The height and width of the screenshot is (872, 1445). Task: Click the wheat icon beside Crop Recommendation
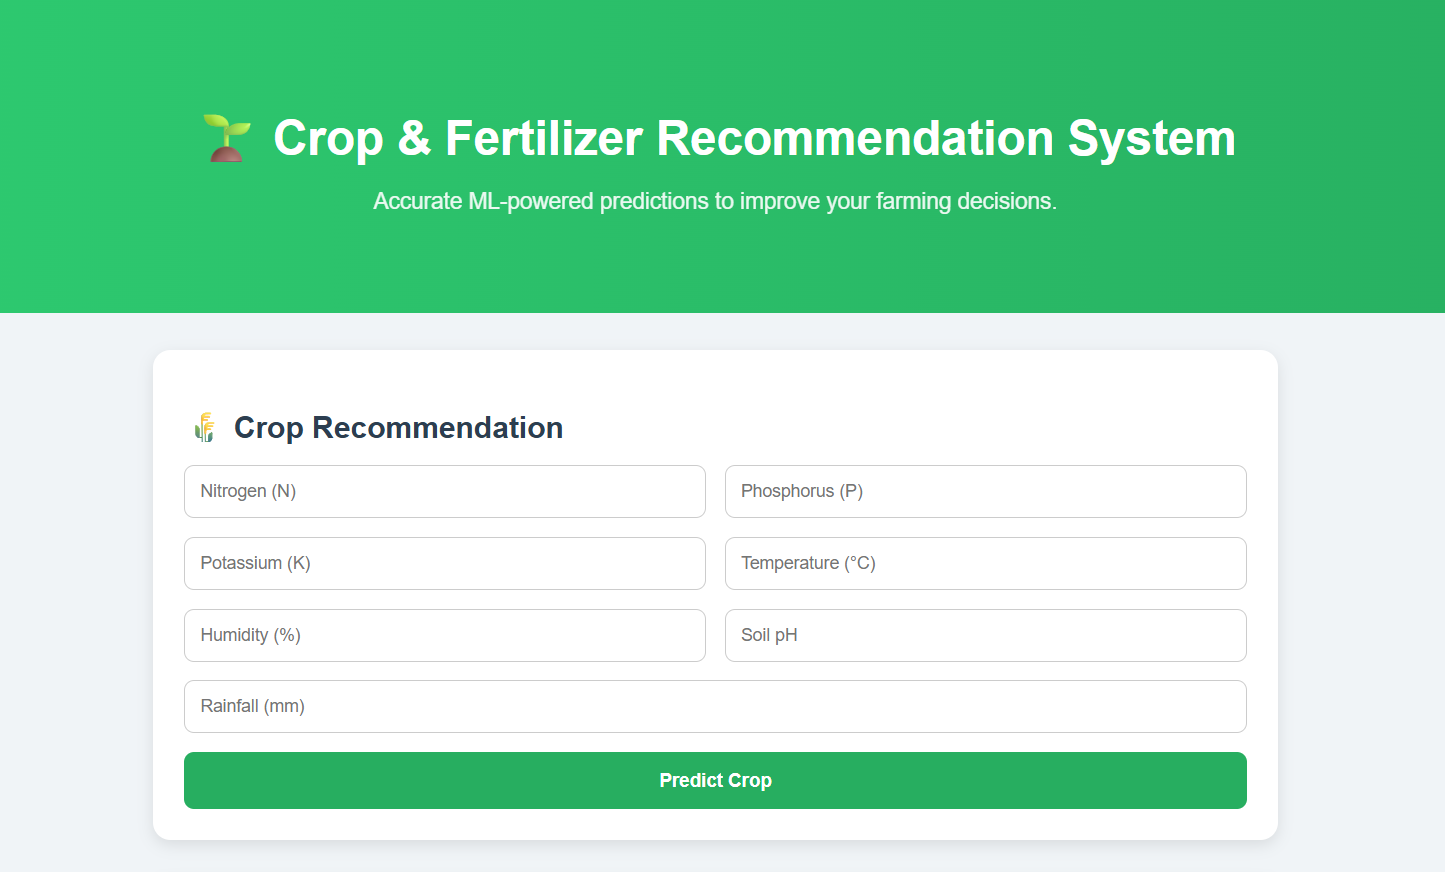coord(205,428)
